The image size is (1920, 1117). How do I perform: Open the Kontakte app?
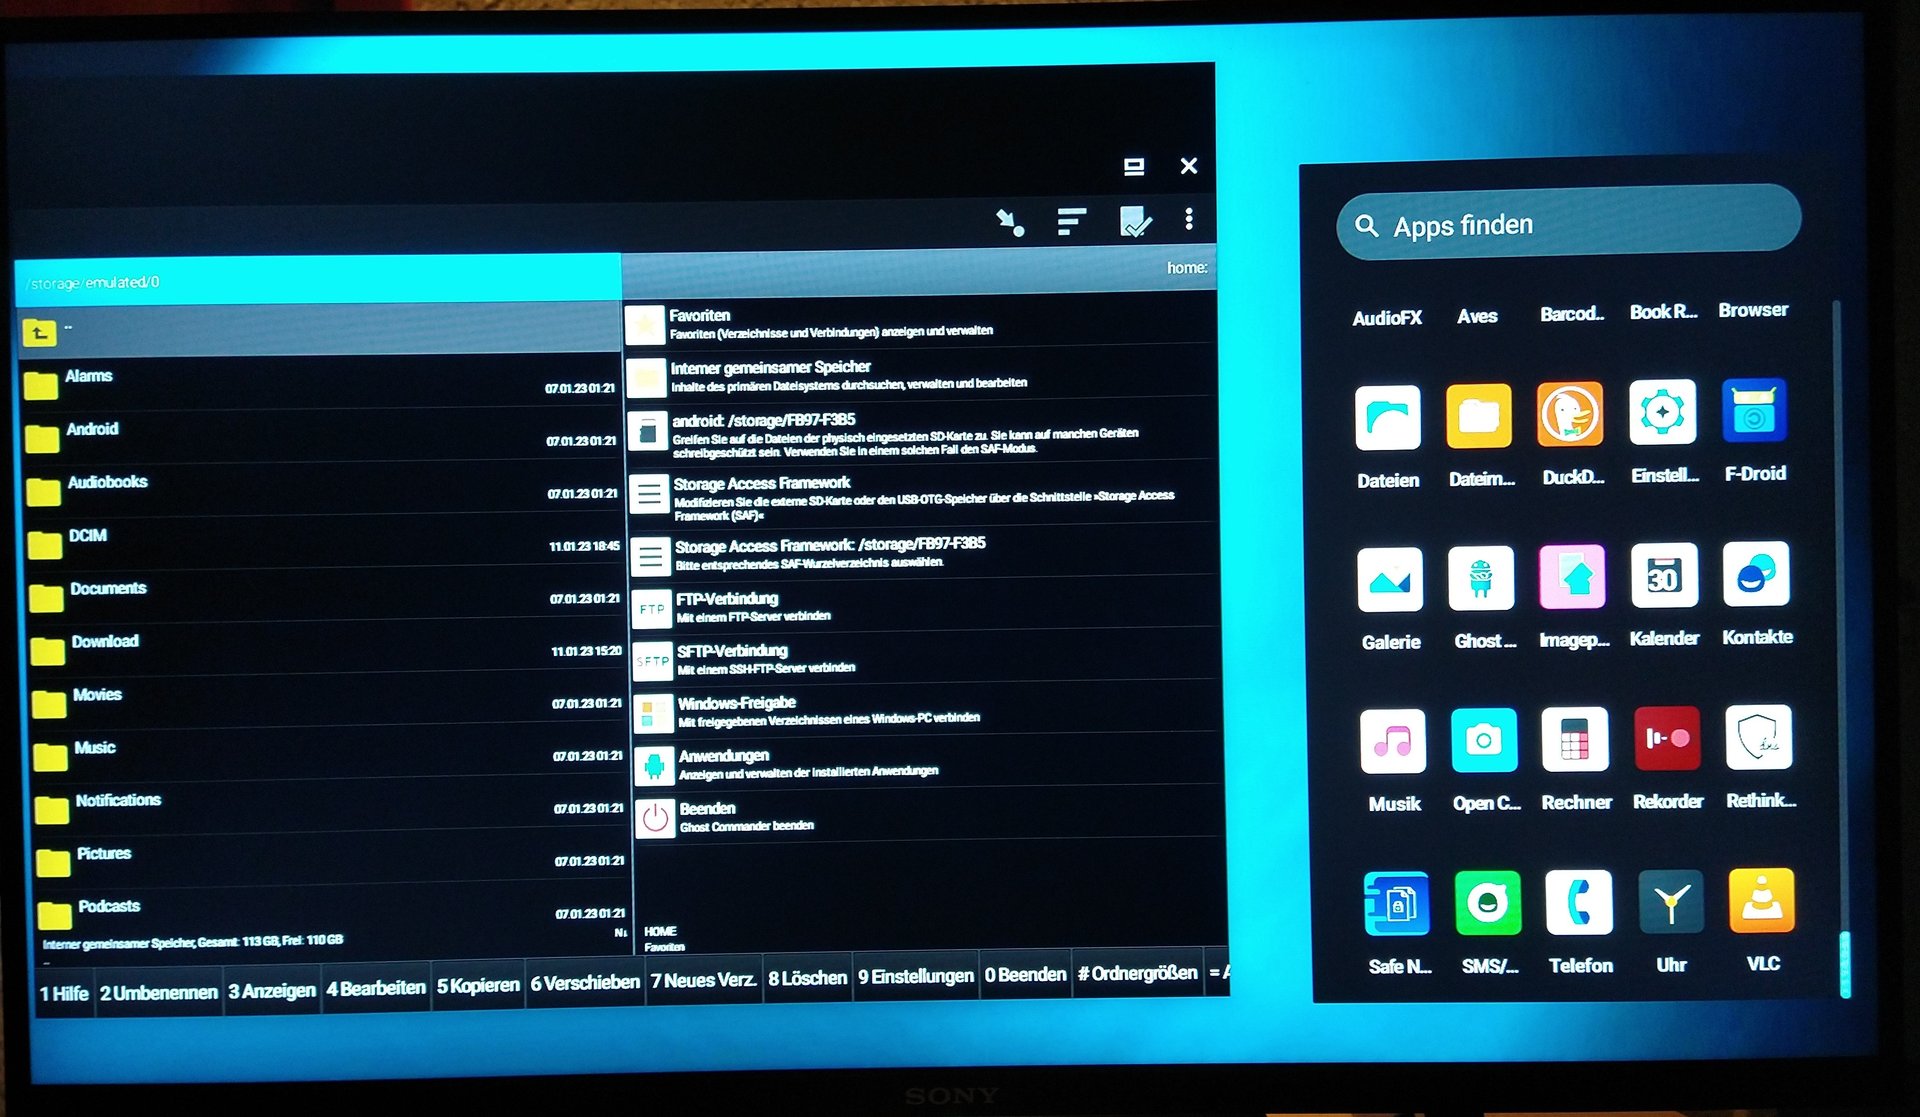point(1756,573)
